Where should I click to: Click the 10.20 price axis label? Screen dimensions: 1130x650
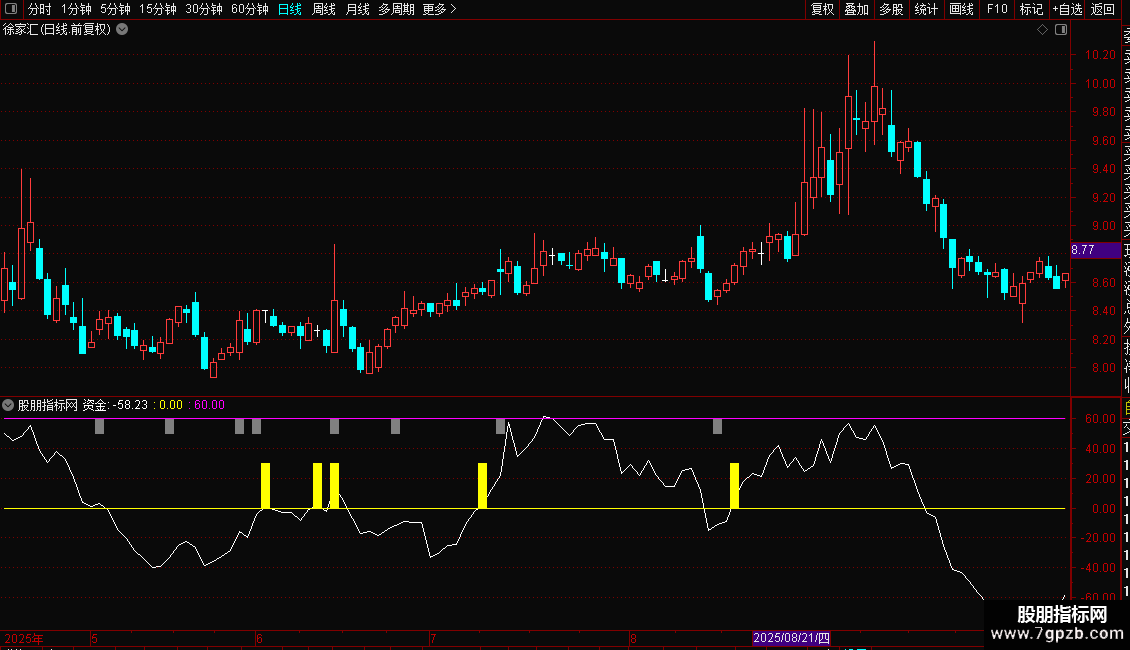(x=1100, y=55)
